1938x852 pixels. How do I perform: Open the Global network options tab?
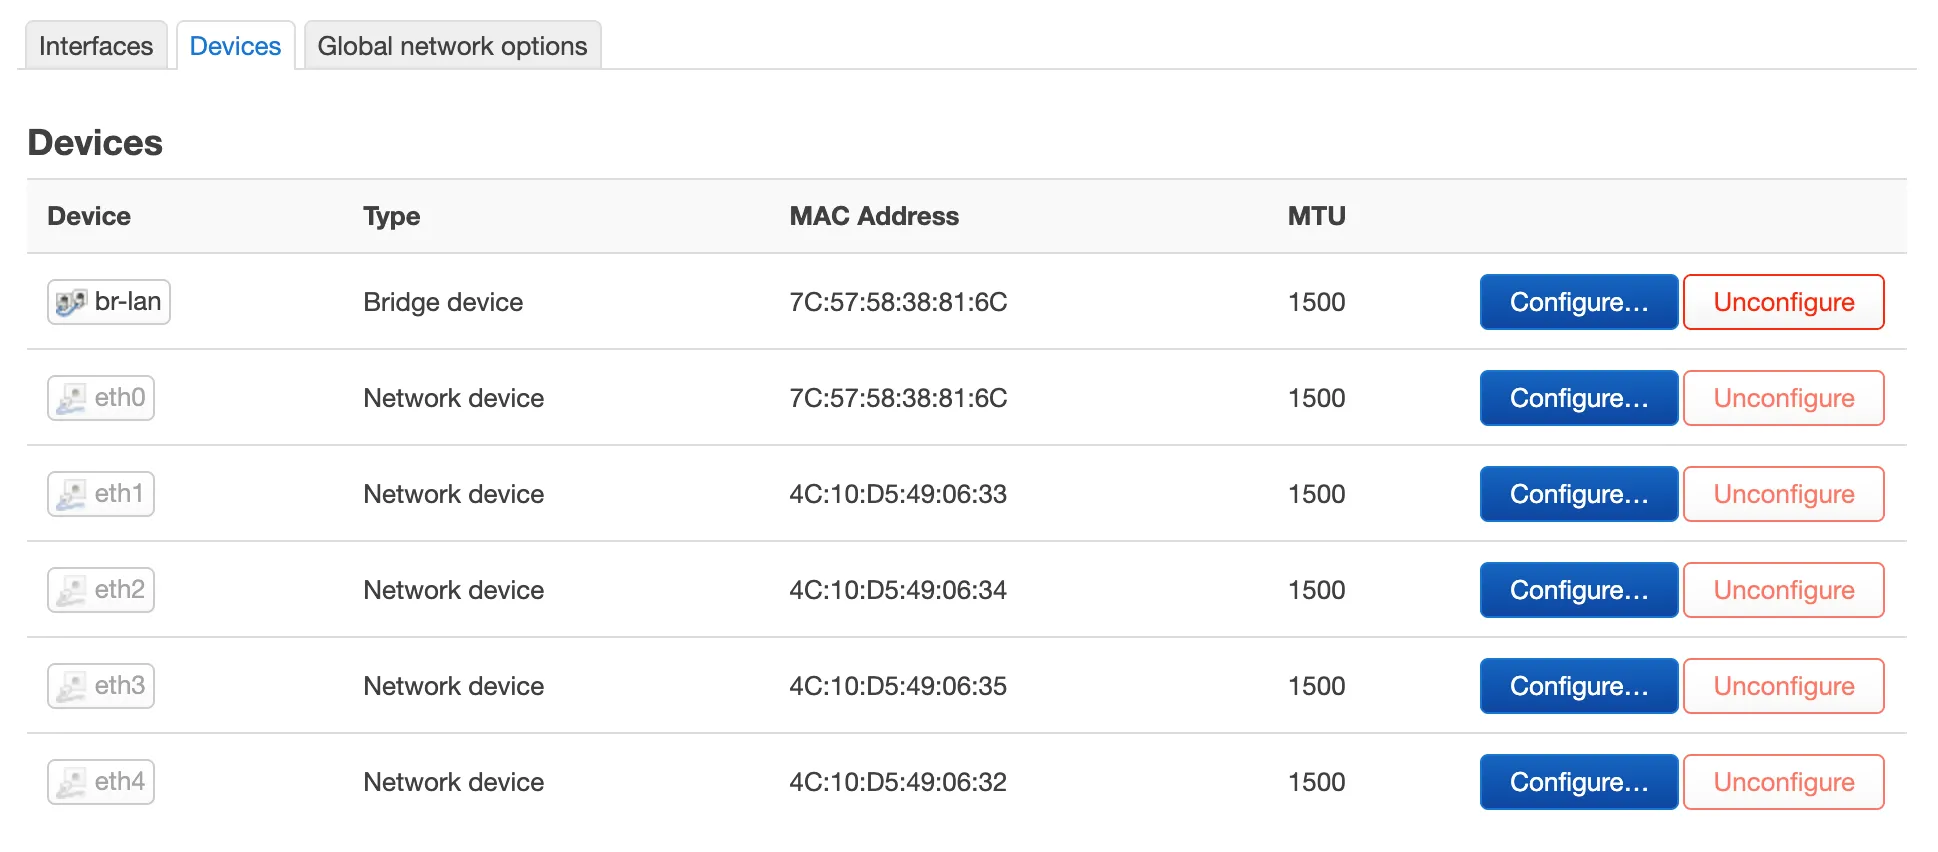coord(452,46)
